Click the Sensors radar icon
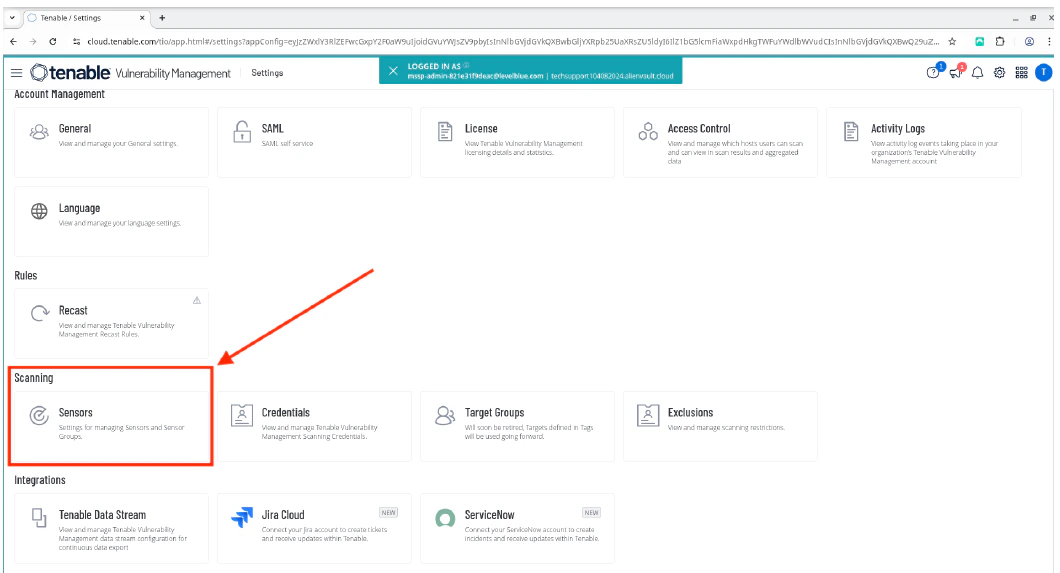Screen dimensions: 1060x573 click(x=39, y=415)
